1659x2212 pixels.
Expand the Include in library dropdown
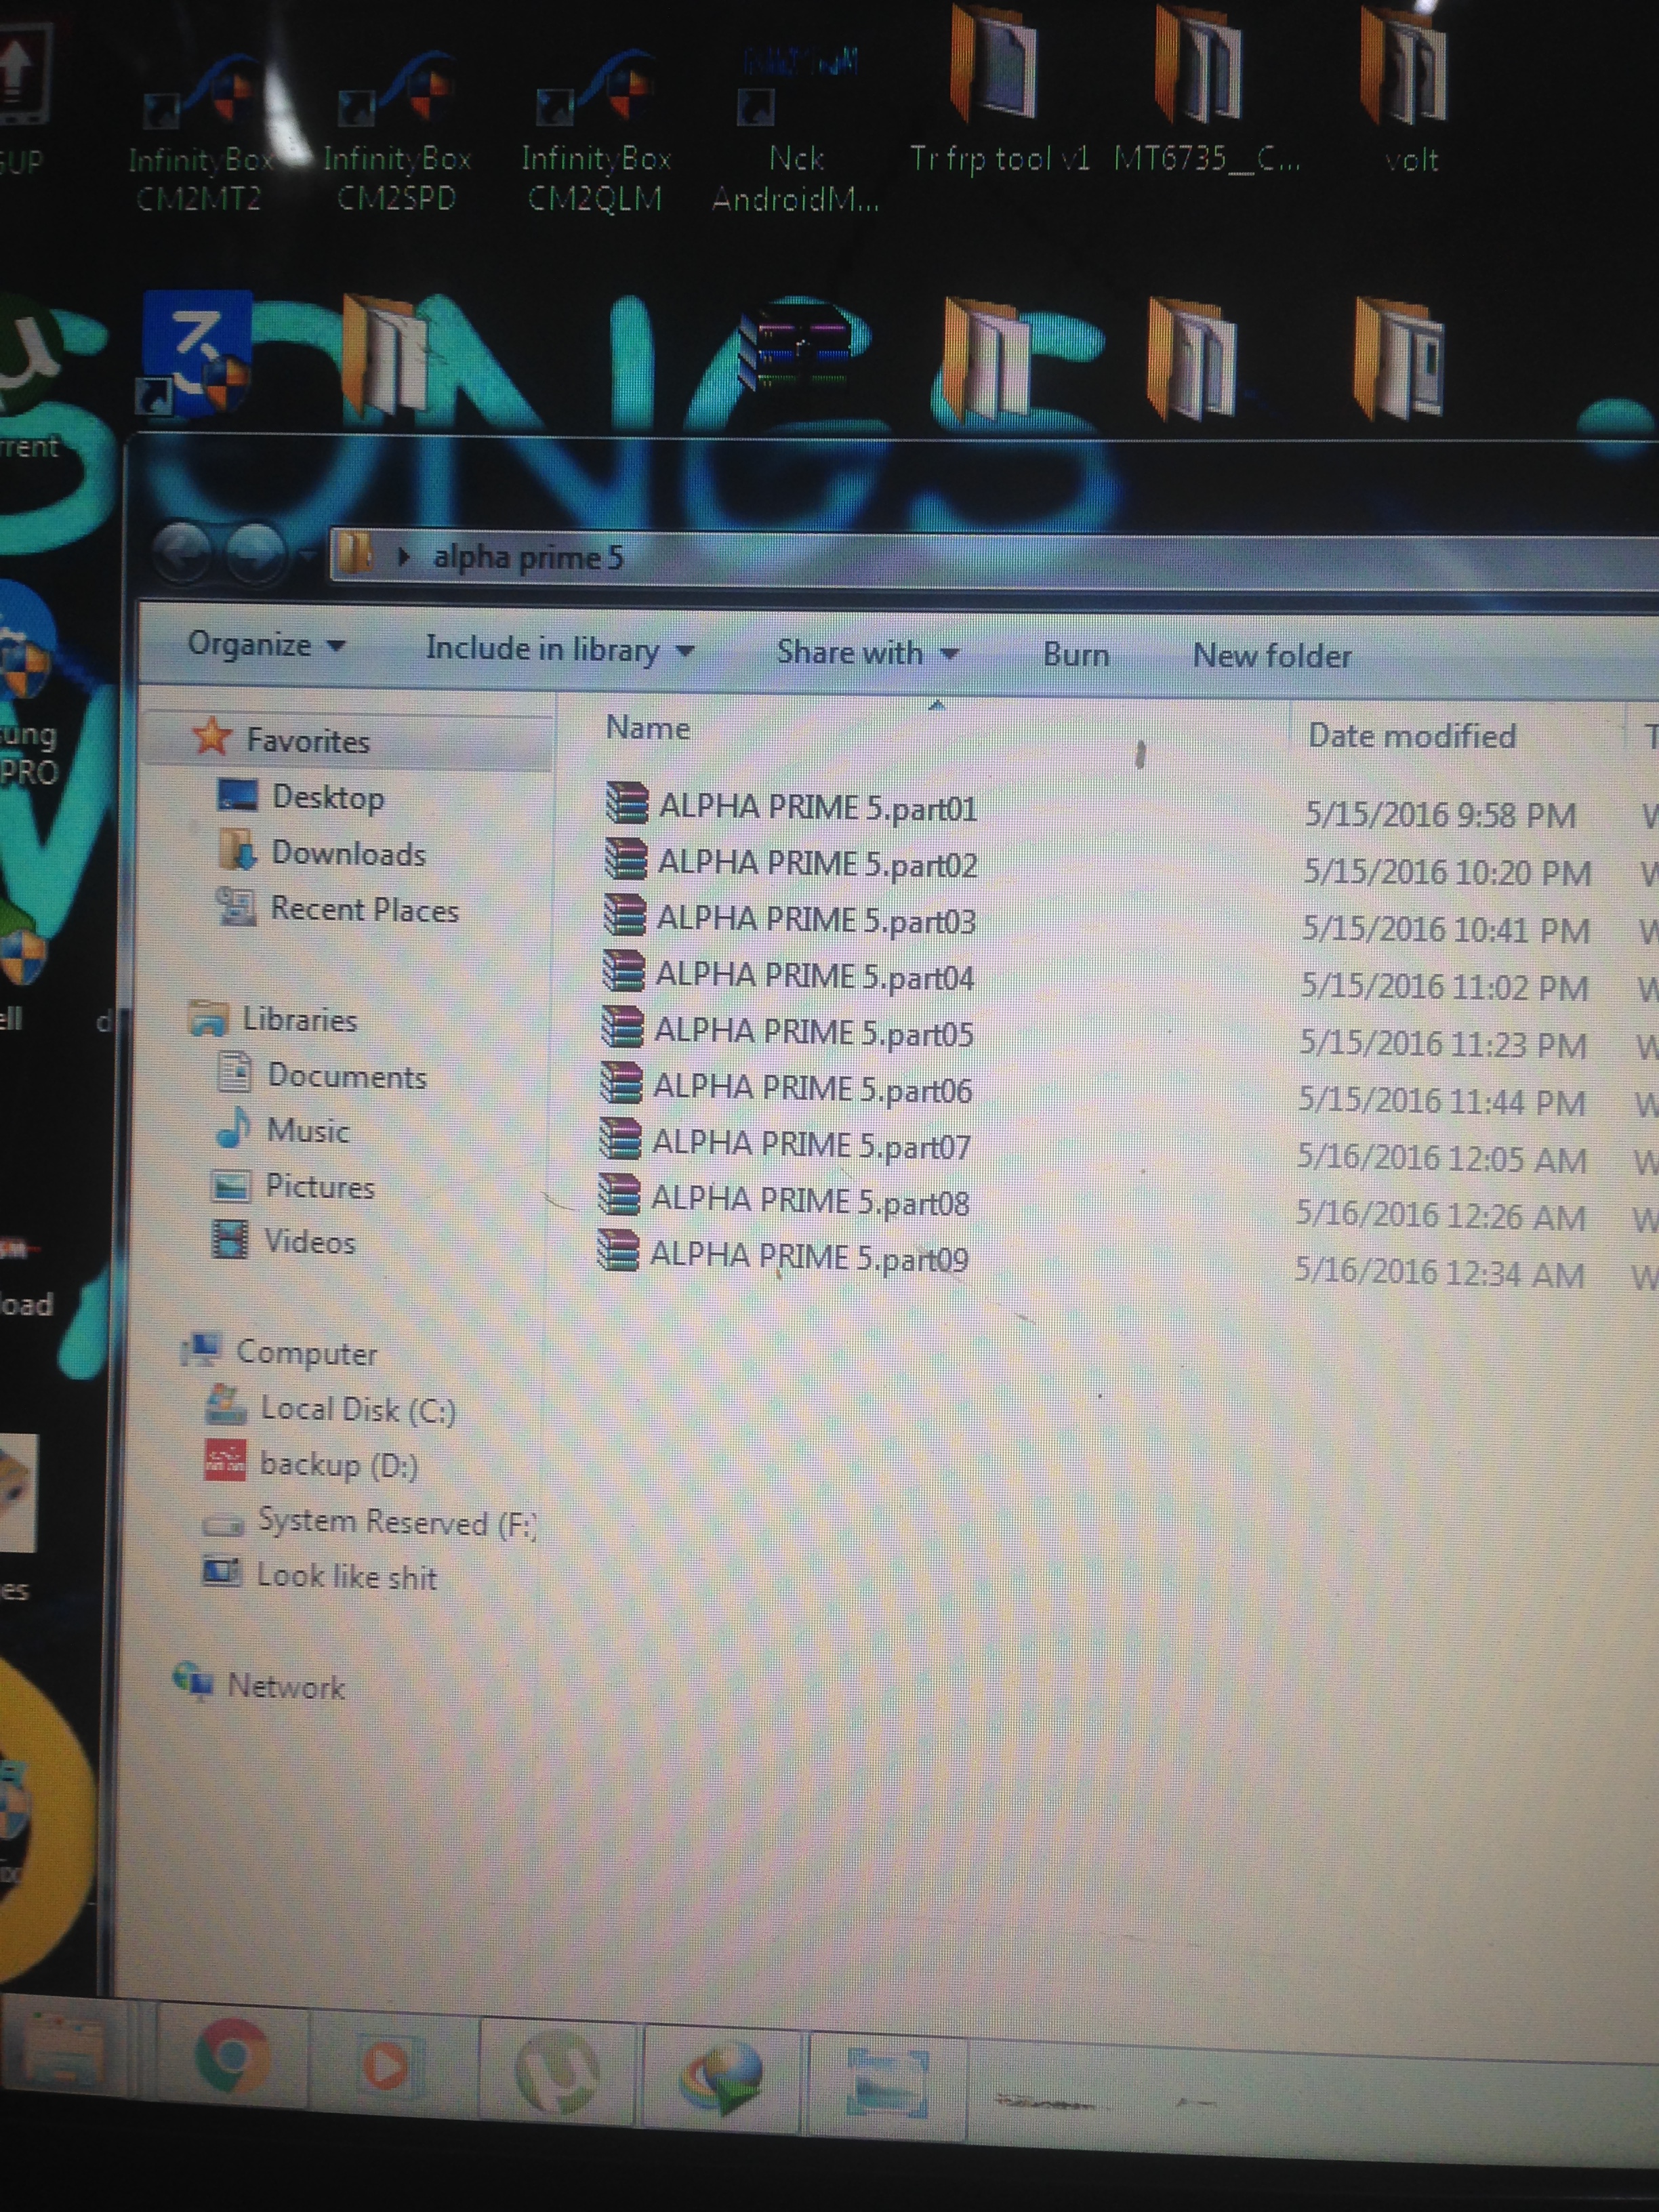point(558,650)
